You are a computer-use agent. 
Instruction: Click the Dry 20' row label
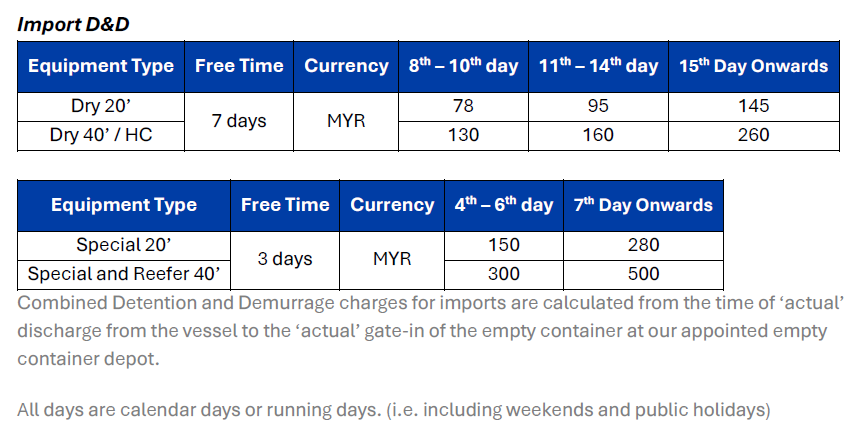click(x=101, y=107)
